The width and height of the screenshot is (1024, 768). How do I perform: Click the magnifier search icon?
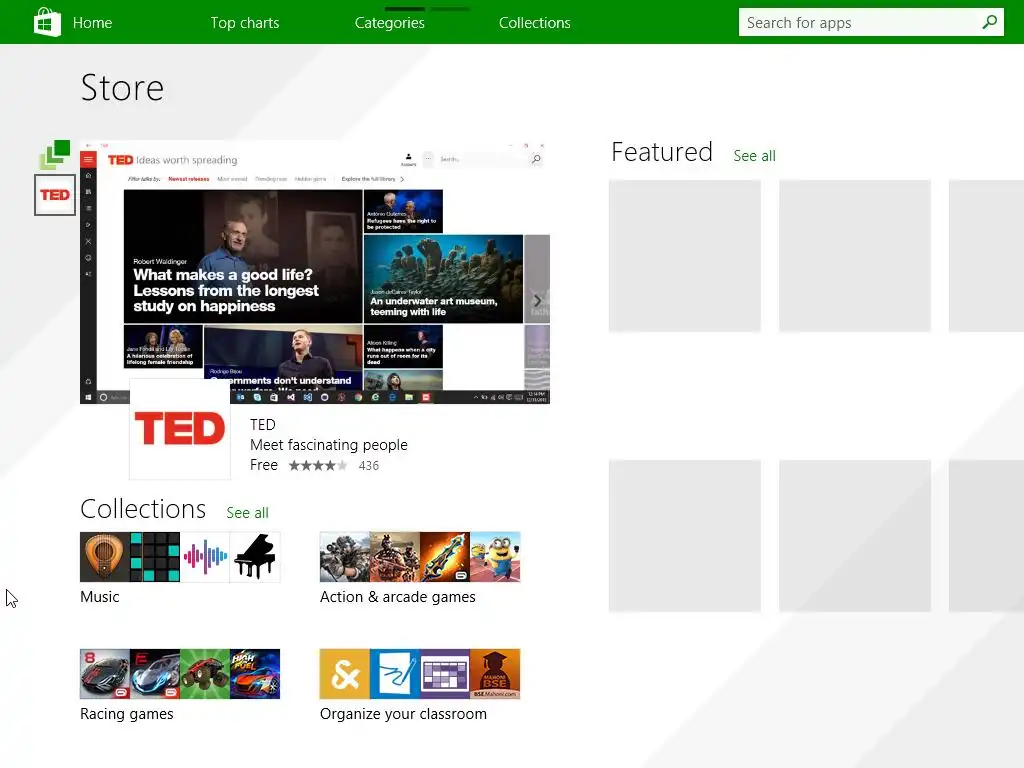pyautogui.click(x=989, y=23)
